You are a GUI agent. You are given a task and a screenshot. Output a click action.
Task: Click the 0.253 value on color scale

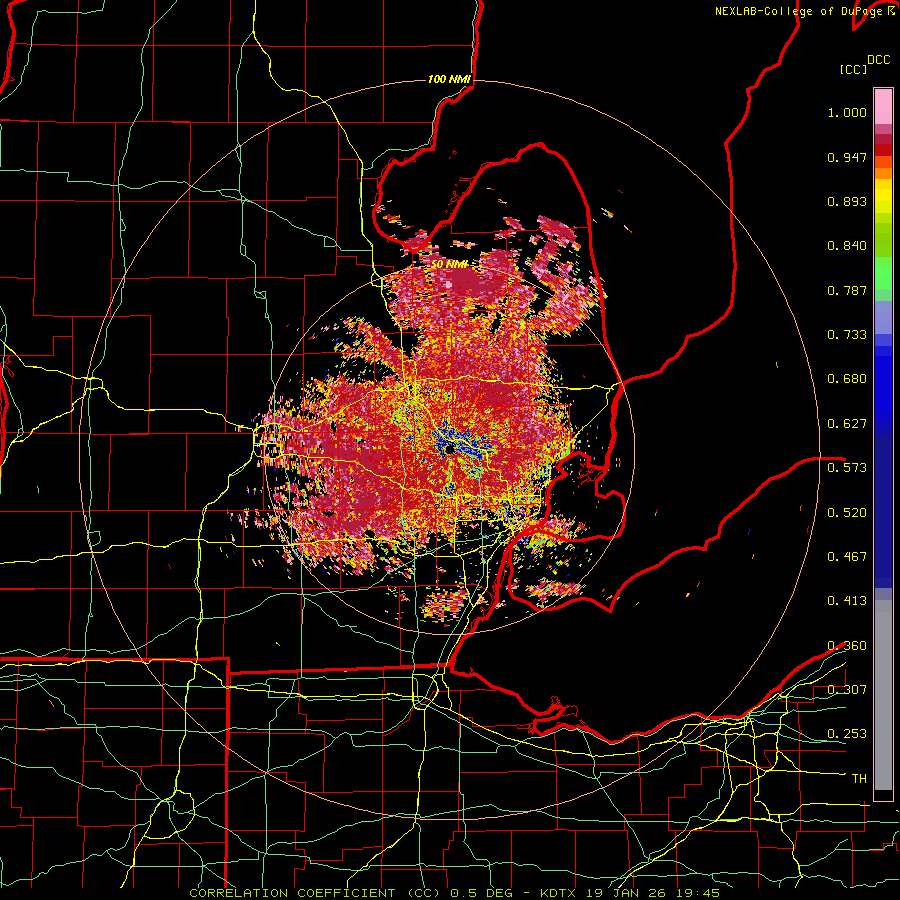coord(847,734)
